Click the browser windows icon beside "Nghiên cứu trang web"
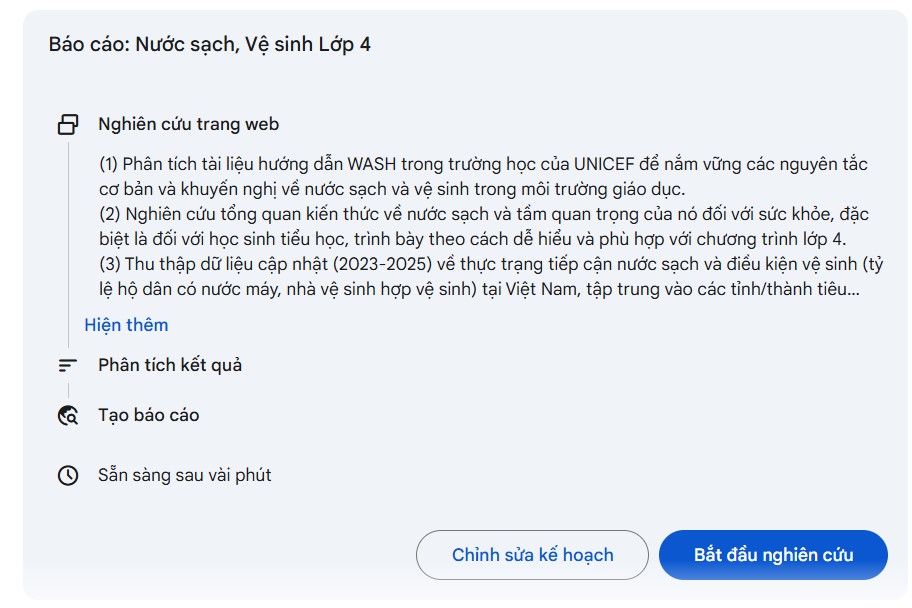912x608 pixels. [x=69, y=123]
